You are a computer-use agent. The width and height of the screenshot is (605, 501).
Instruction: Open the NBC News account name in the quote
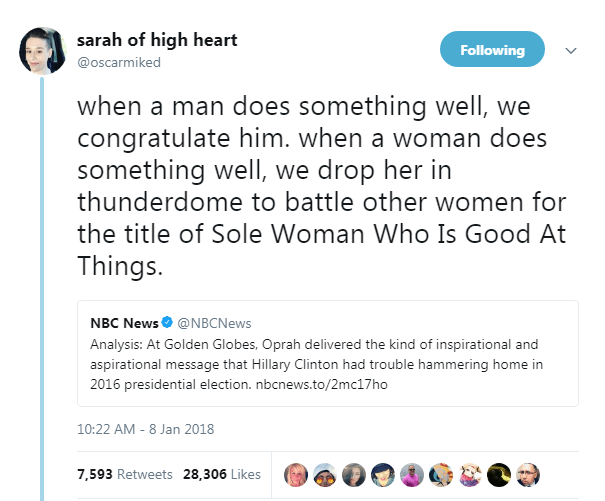[x=123, y=323]
